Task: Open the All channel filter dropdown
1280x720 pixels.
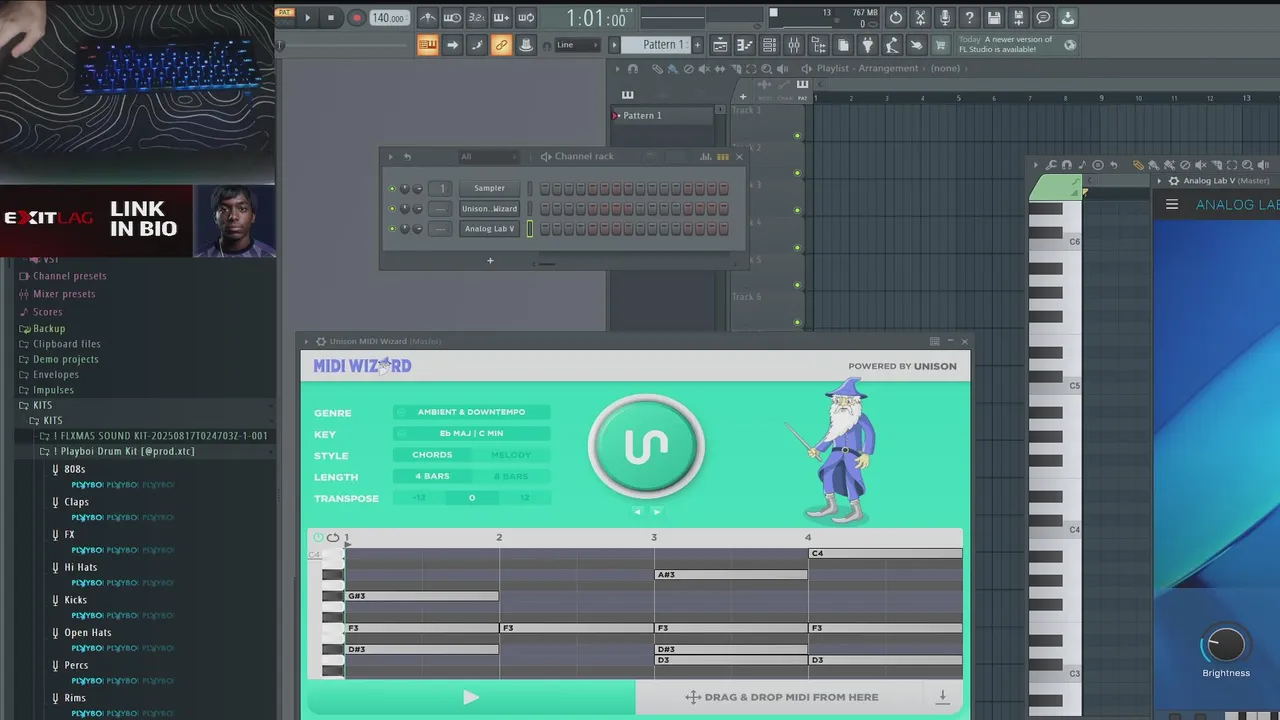Action: [488, 157]
